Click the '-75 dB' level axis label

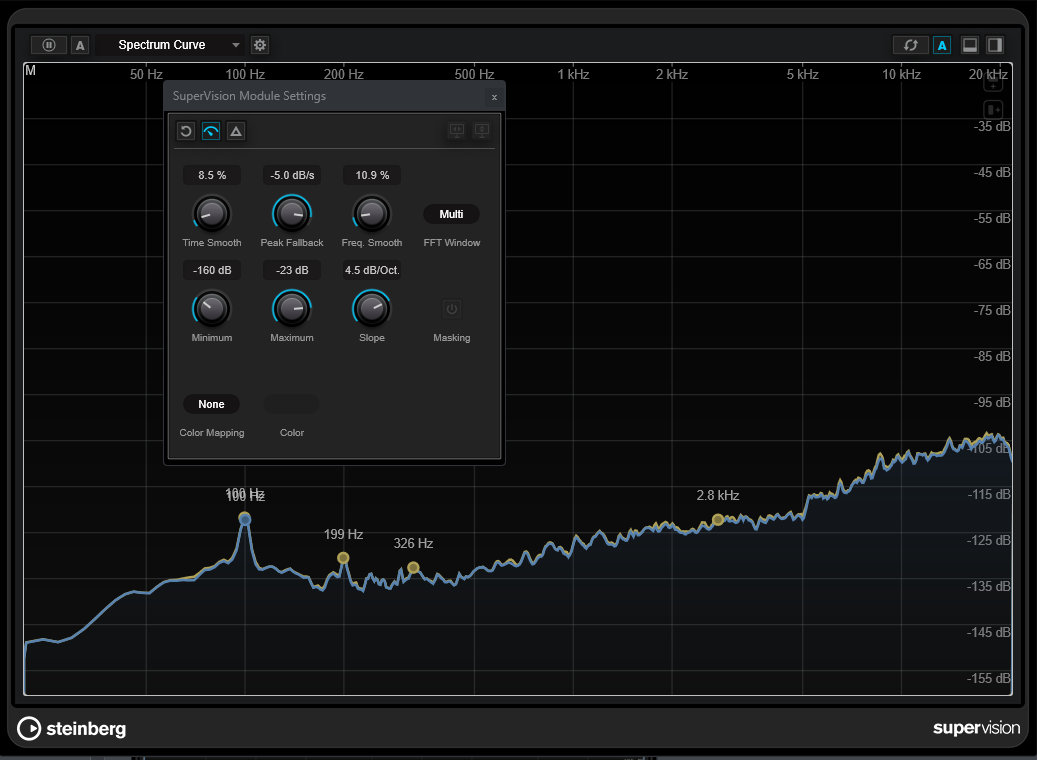point(991,310)
